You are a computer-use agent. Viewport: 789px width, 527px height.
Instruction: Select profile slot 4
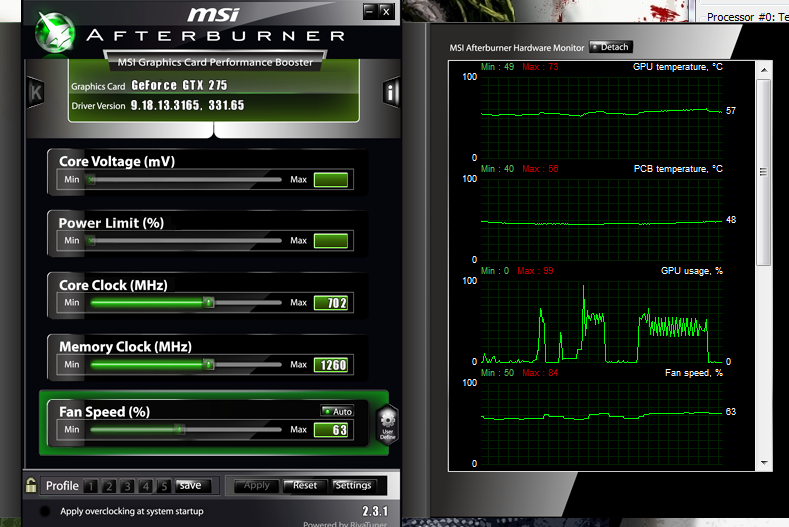pyautogui.click(x=145, y=486)
